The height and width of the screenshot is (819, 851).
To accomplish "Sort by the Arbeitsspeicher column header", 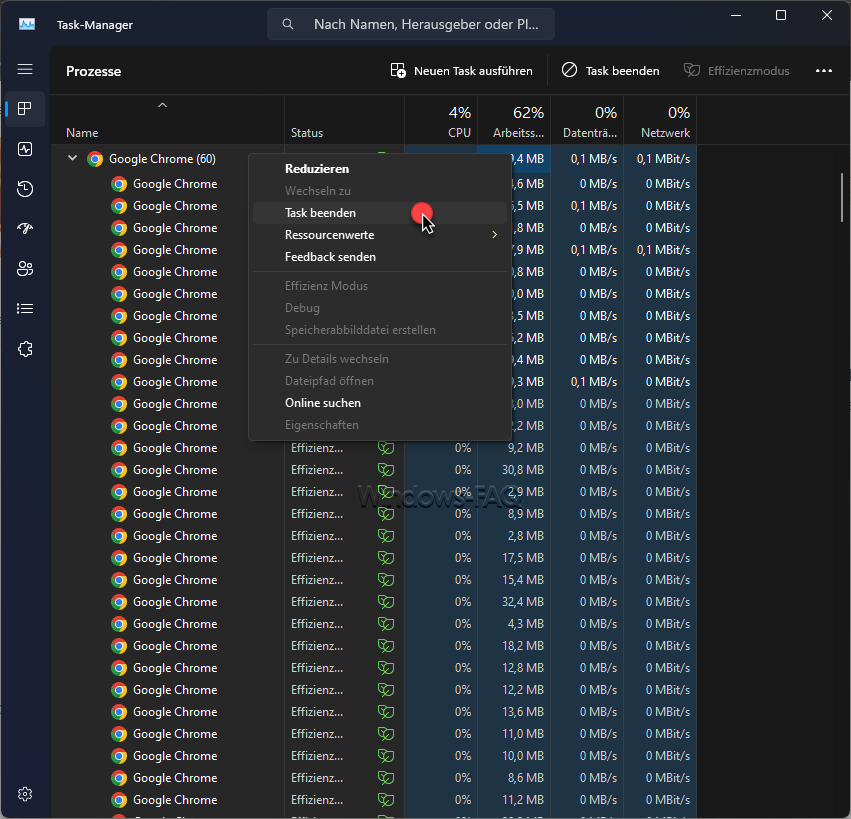I will pyautogui.click(x=514, y=120).
